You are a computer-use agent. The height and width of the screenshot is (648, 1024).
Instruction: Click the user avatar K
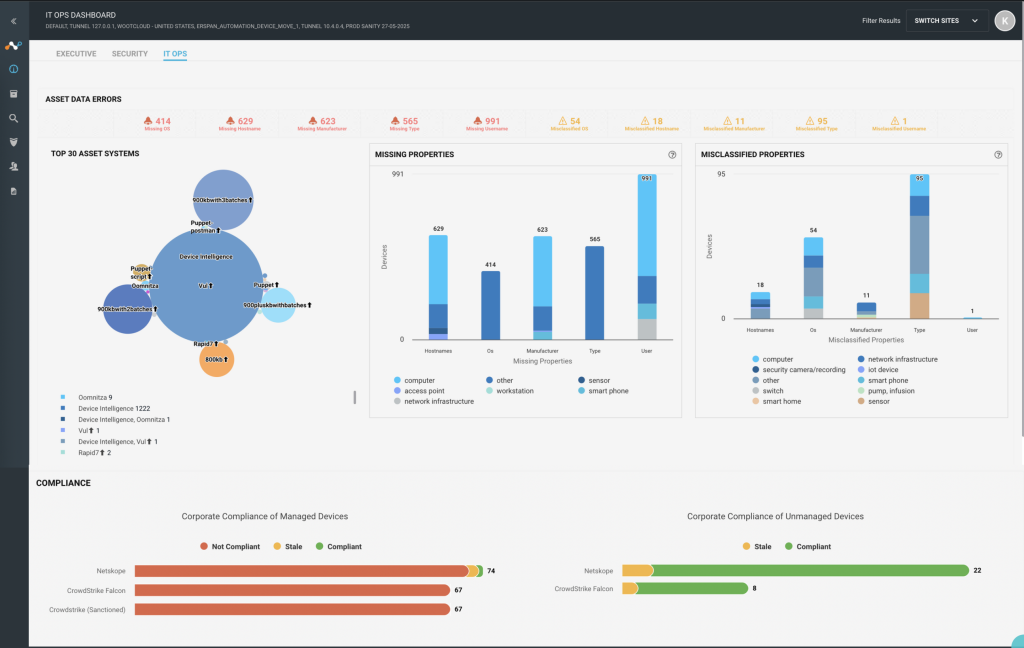coord(1004,21)
